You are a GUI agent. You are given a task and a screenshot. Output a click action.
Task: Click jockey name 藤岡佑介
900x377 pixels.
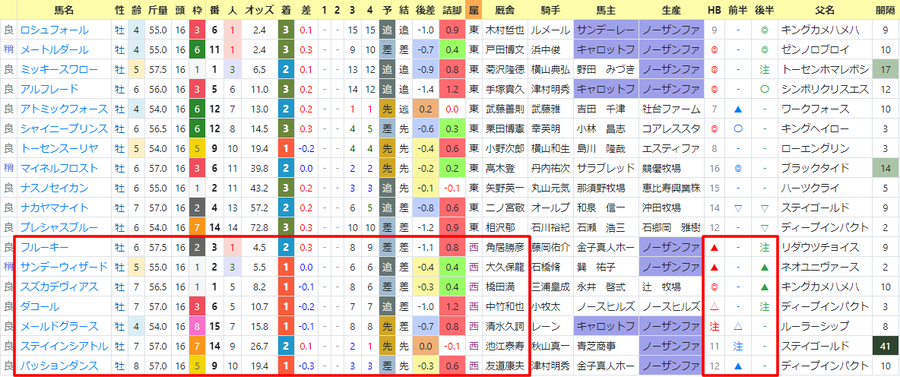pyautogui.click(x=551, y=247)
